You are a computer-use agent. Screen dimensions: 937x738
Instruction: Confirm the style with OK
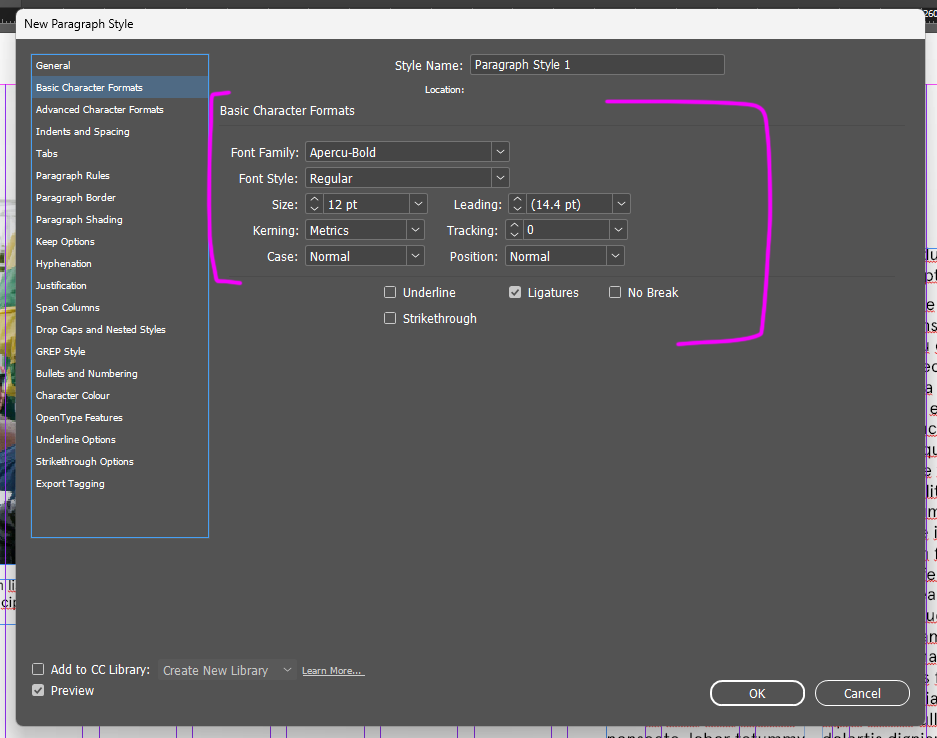click(x=757, y=693)
